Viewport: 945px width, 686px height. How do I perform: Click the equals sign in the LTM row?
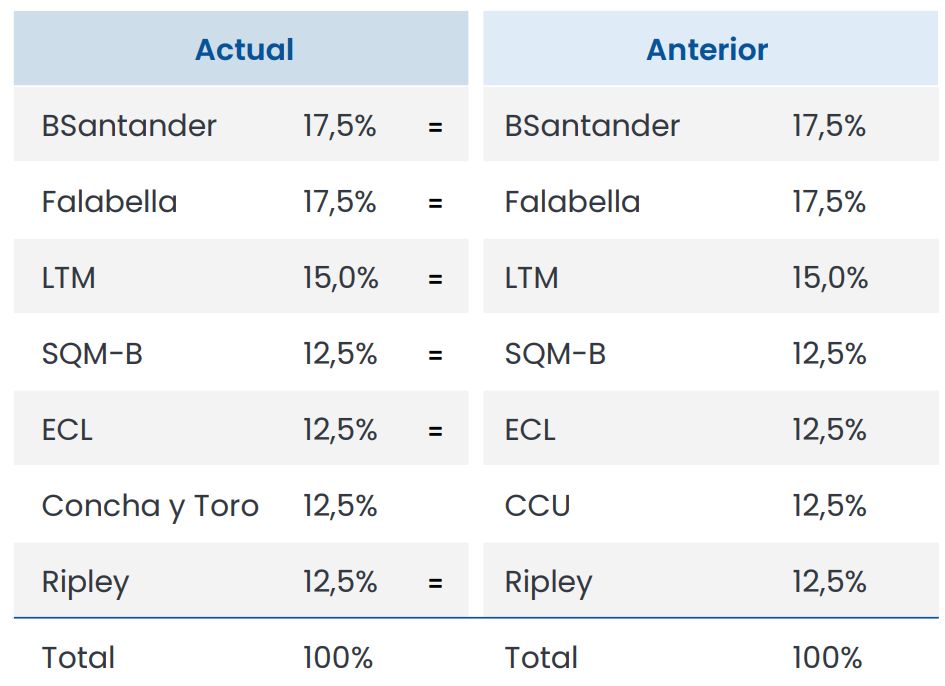435,279
